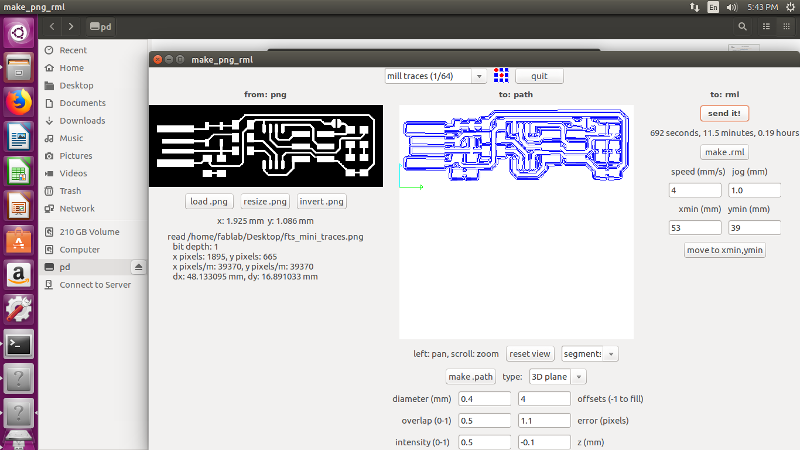Click the black-and-white PNG traces preview

pos(266,146)
